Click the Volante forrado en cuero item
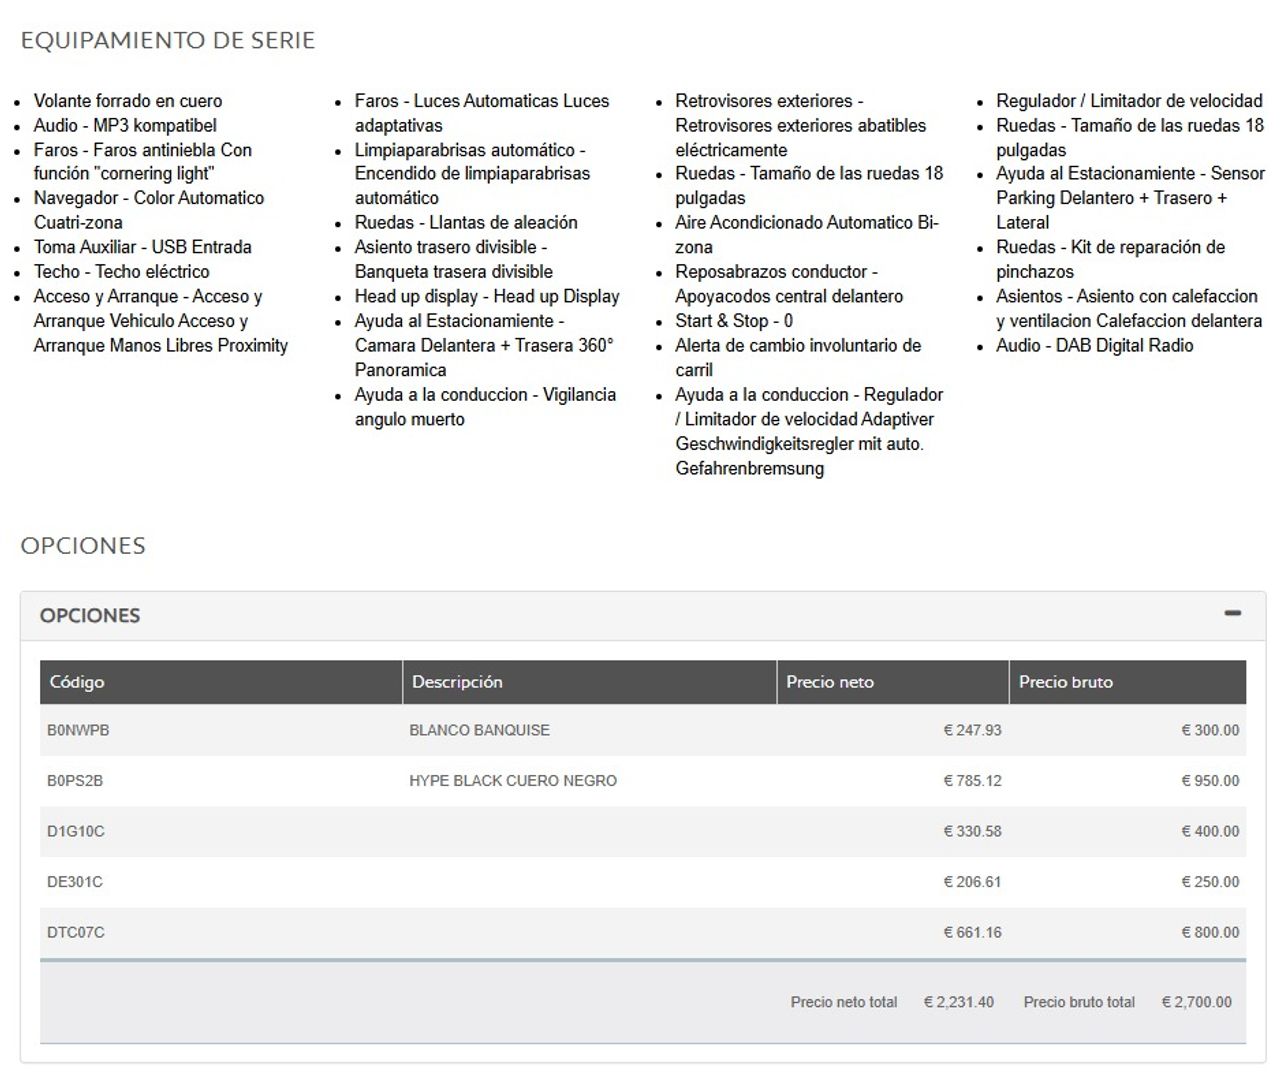The height and width of the screenshot is (1079, 1280). (x=128, y=101)
